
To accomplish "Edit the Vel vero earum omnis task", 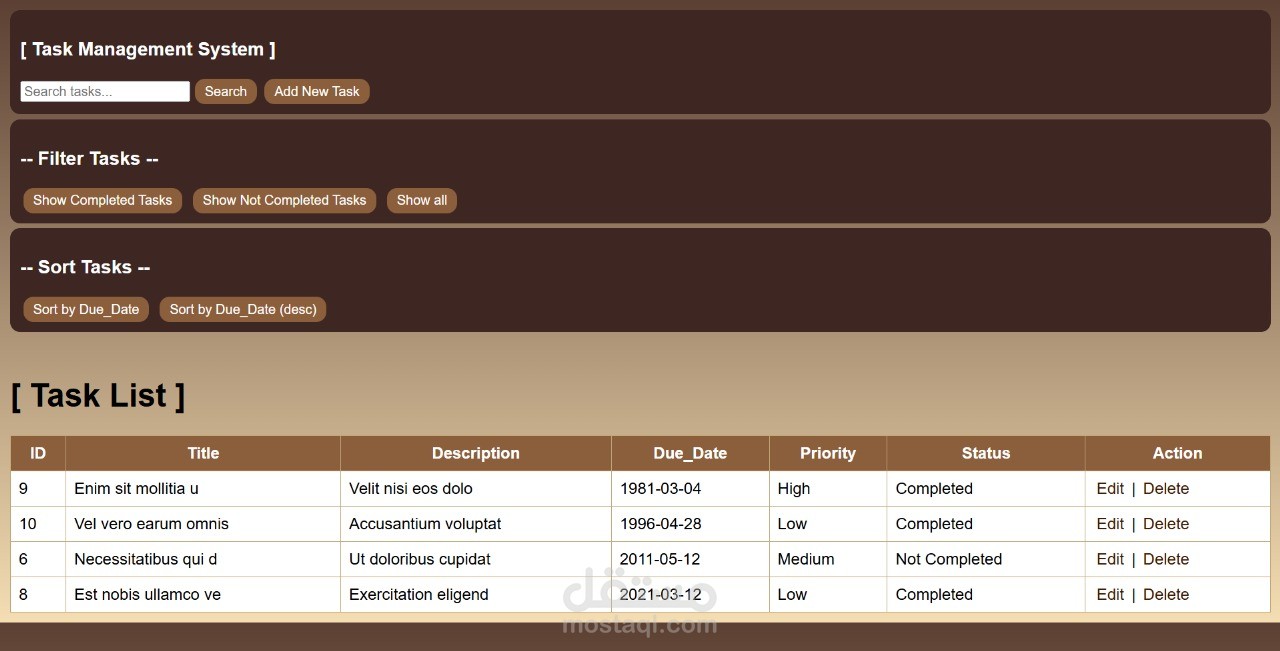I will point(1110,523).
